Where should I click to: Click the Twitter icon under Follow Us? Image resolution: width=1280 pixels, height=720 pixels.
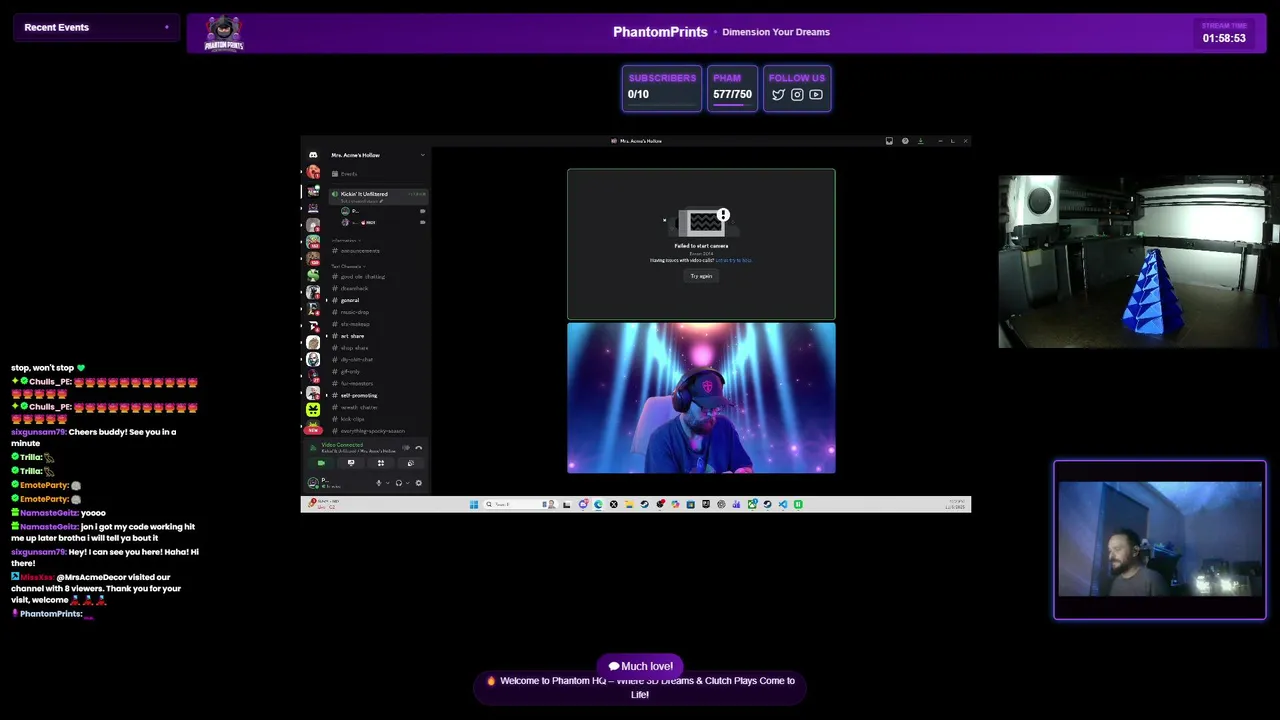pos(778,95)
